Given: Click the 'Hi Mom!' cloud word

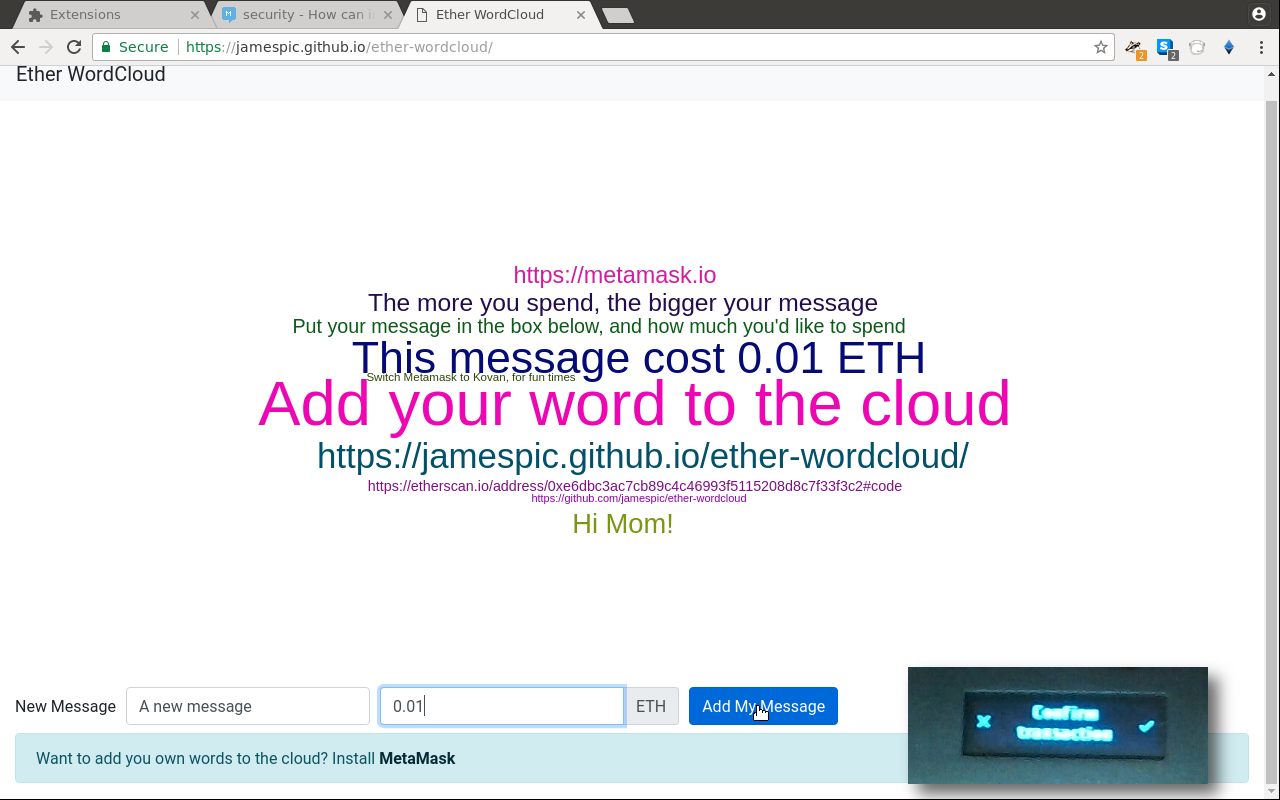Looking at the screenshot, I should [623, 524].
